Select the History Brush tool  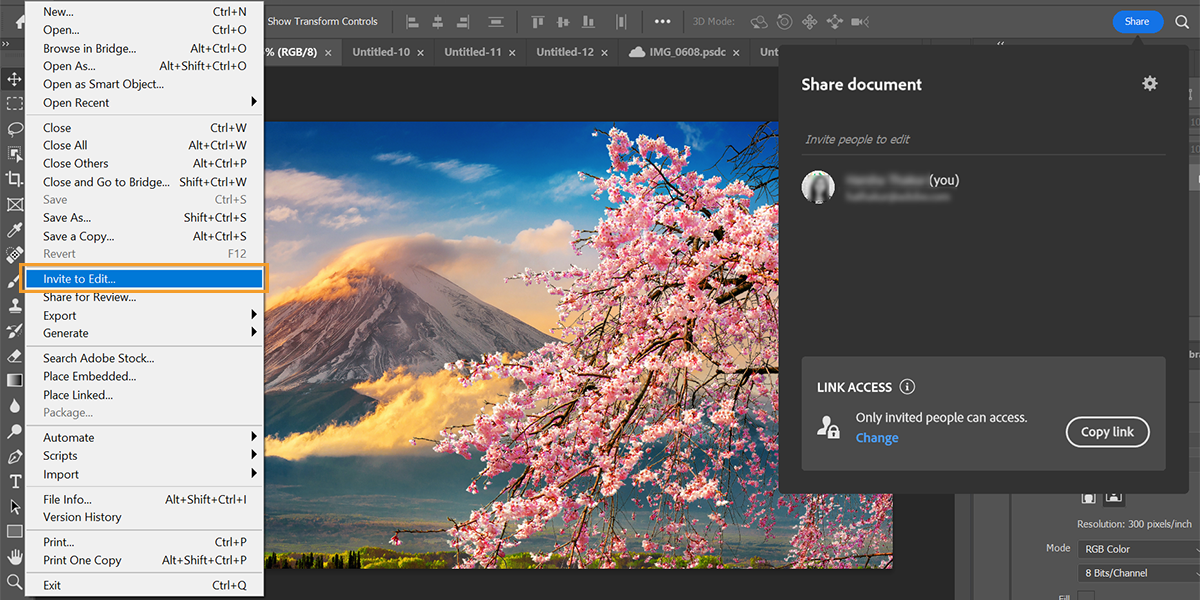point(14,330)
